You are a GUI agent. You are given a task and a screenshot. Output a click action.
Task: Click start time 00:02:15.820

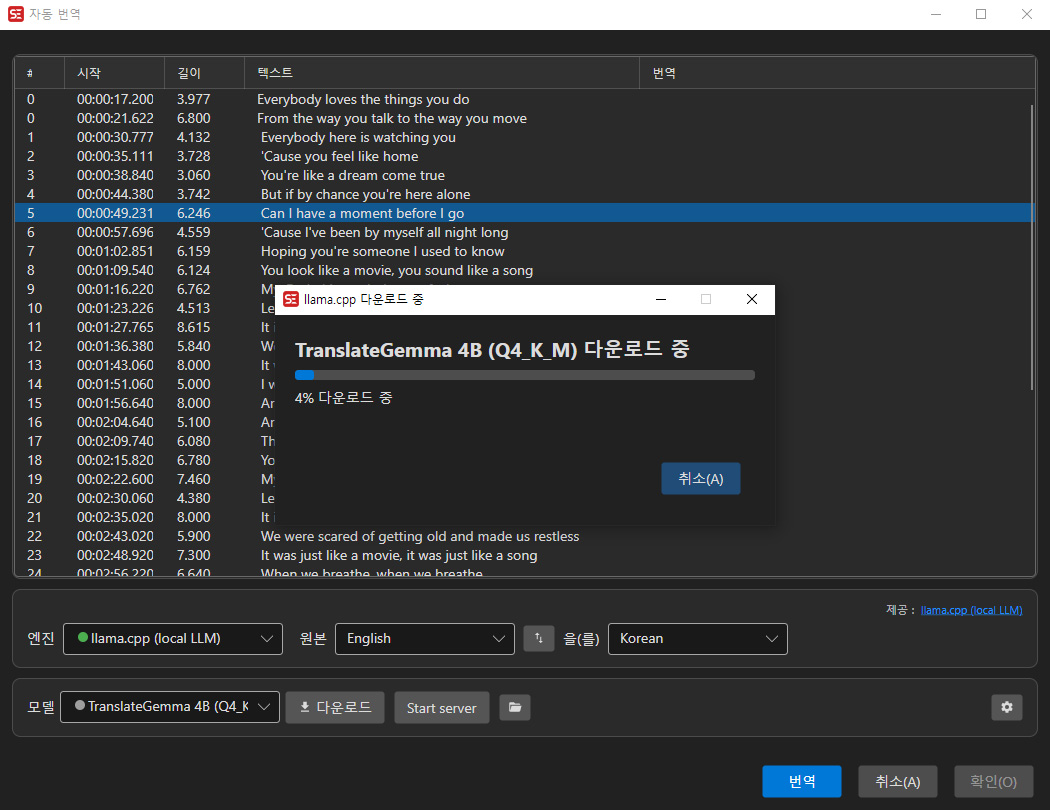pos(115,461)
